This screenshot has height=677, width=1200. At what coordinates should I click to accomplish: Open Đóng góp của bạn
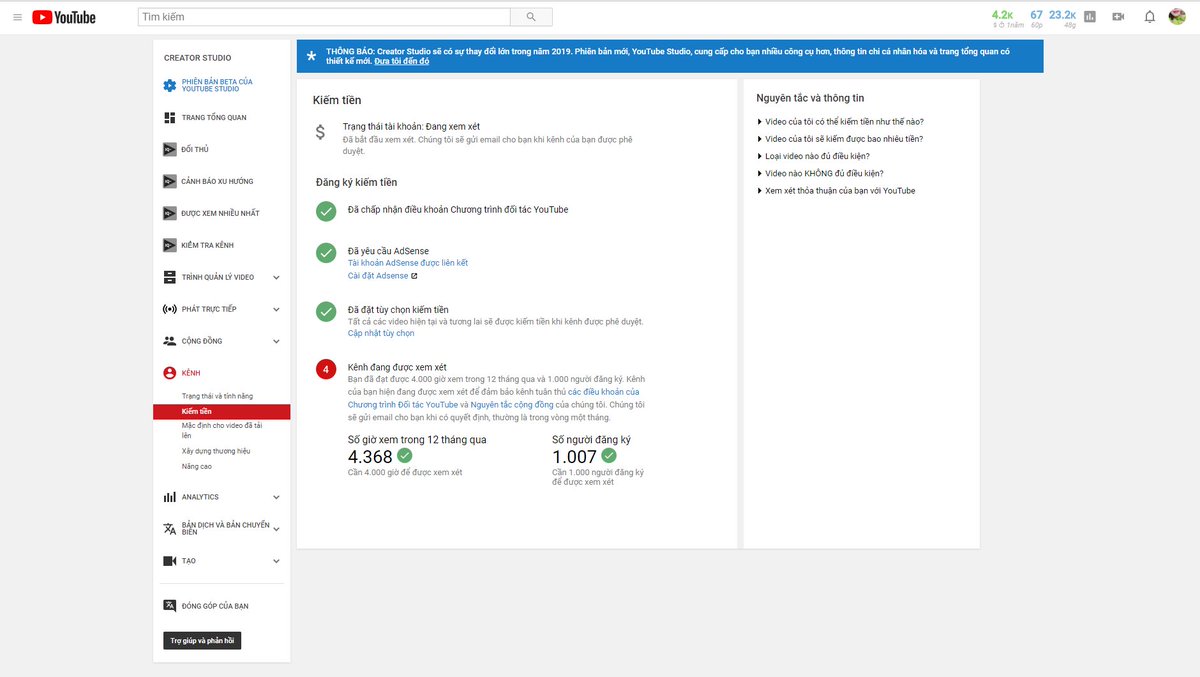(215, 606)
